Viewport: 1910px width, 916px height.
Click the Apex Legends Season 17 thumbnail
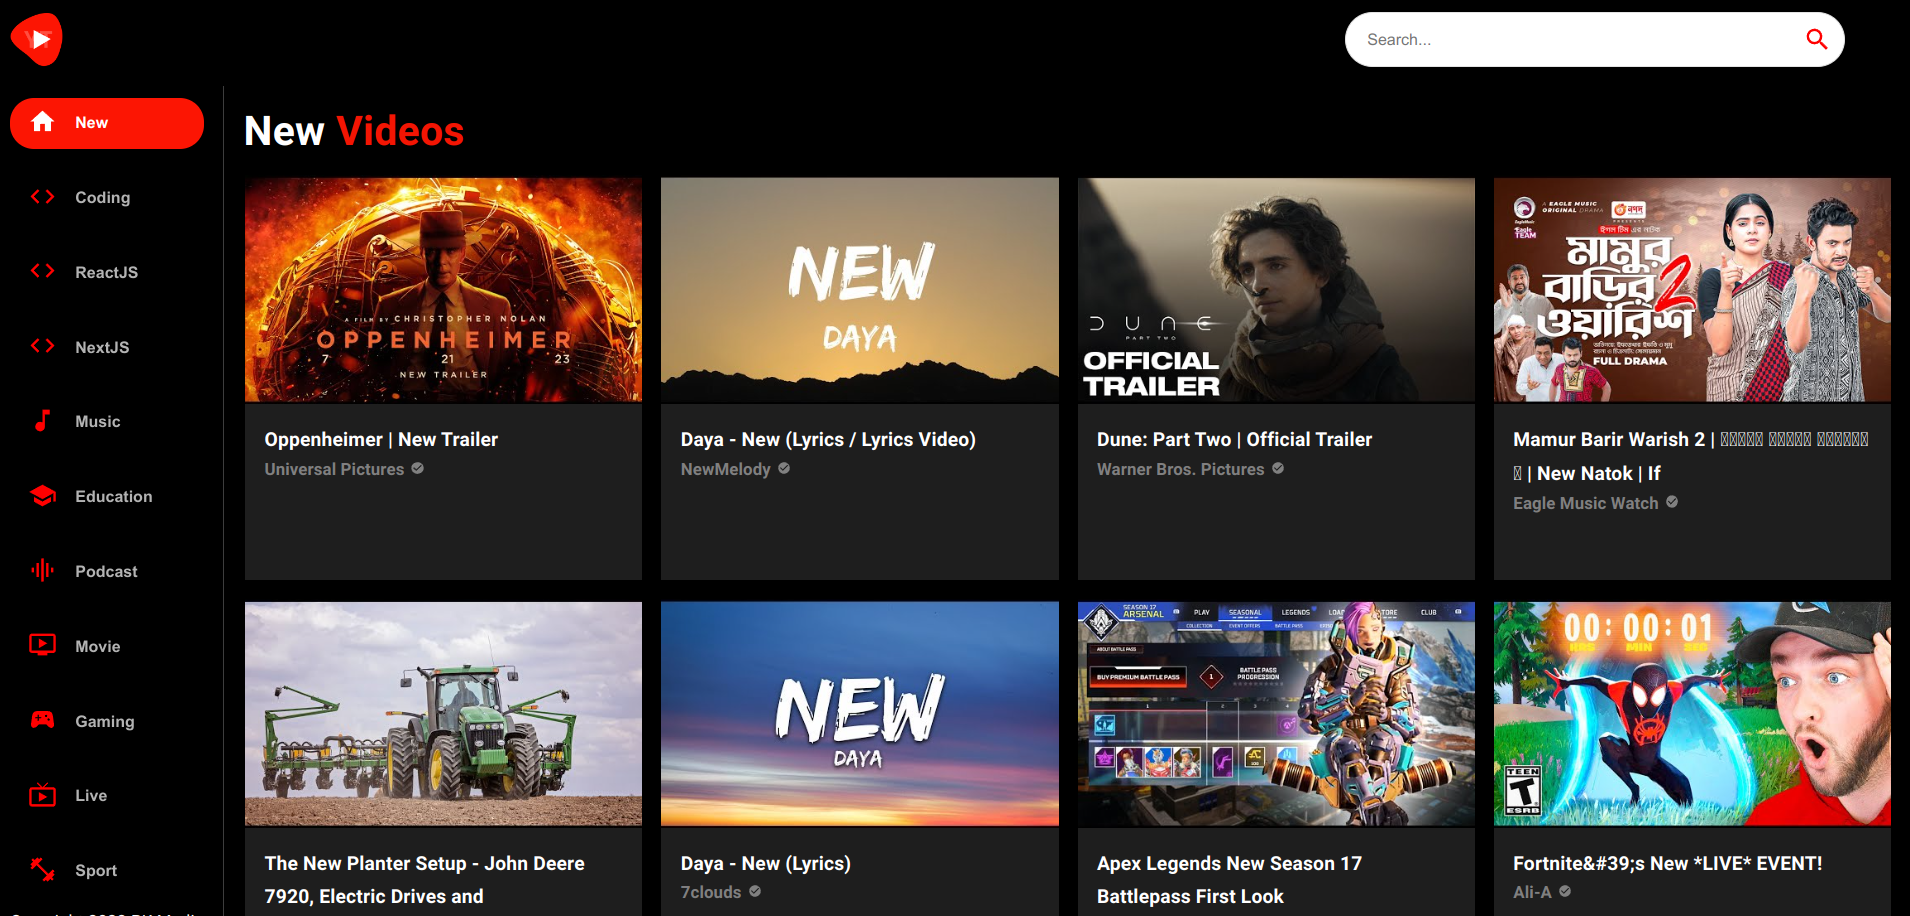pos(1275,713)
